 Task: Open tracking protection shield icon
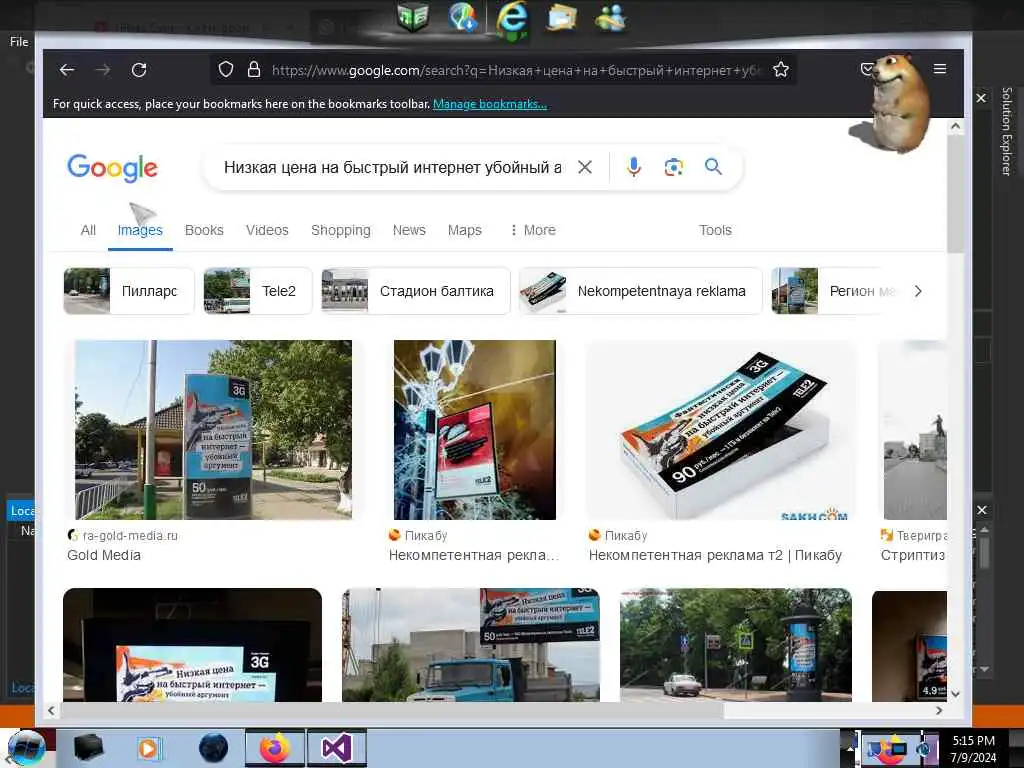225,69
